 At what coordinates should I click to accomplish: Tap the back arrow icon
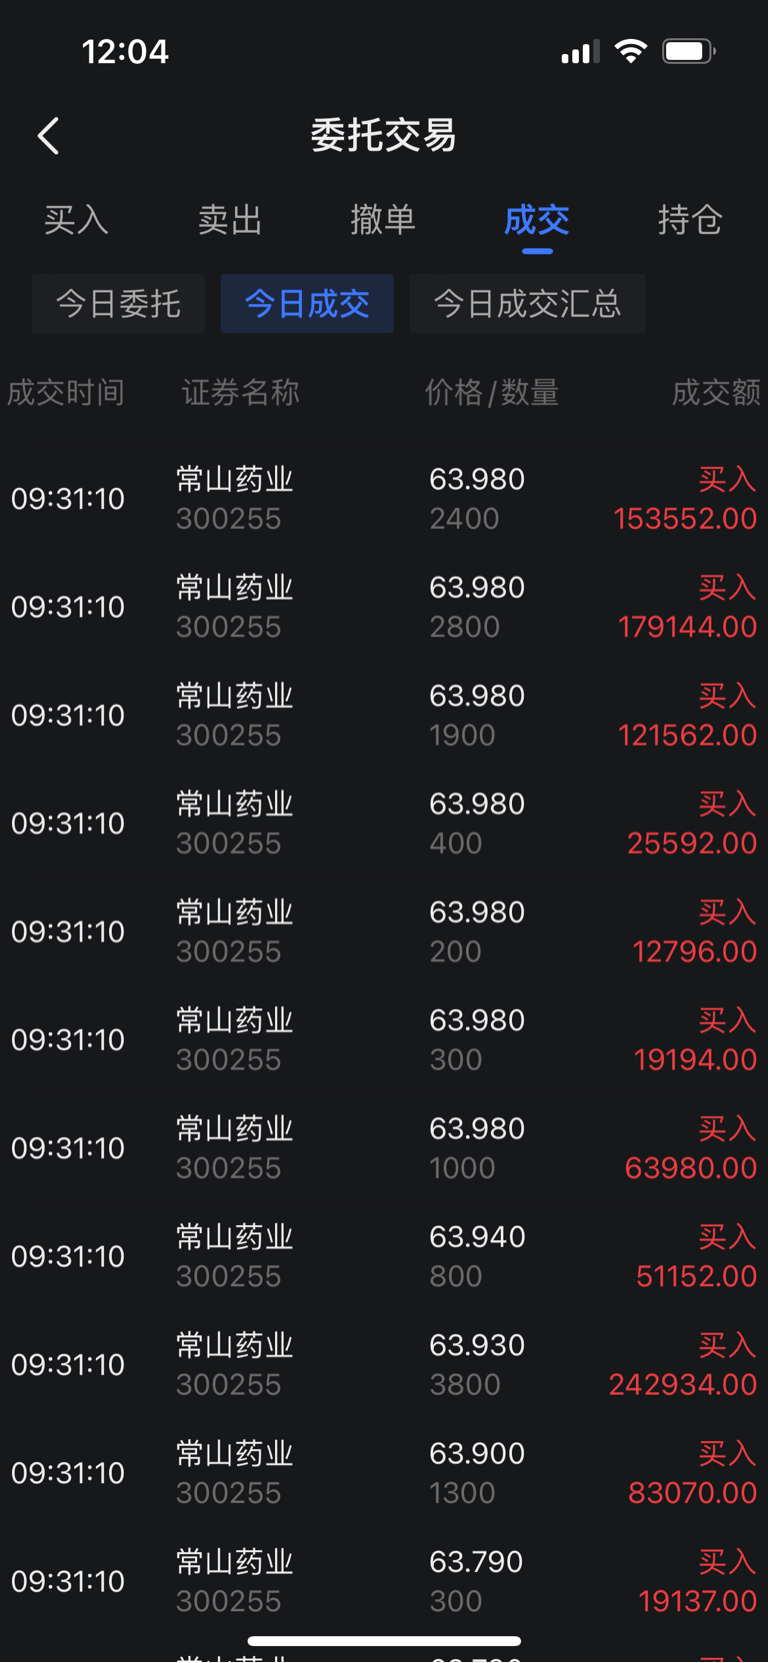pos(48,136)
